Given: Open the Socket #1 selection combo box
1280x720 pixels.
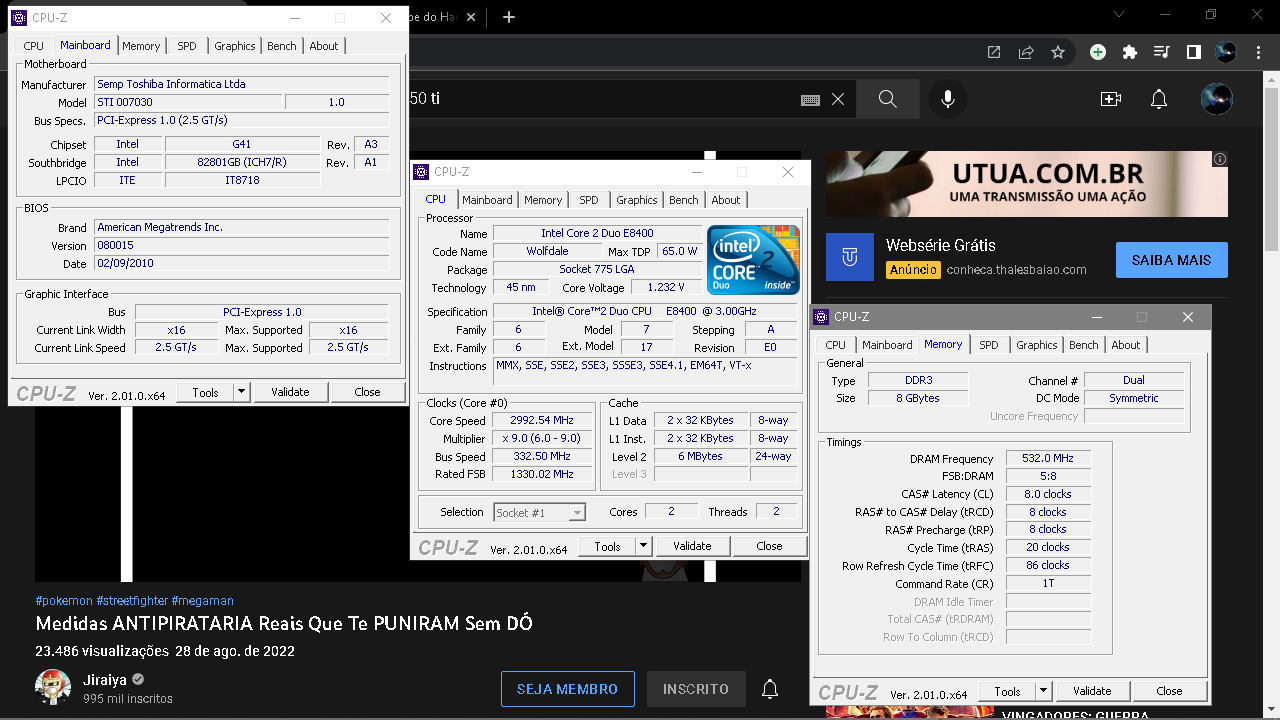Looking at the screenshot, I should (539, 512).
